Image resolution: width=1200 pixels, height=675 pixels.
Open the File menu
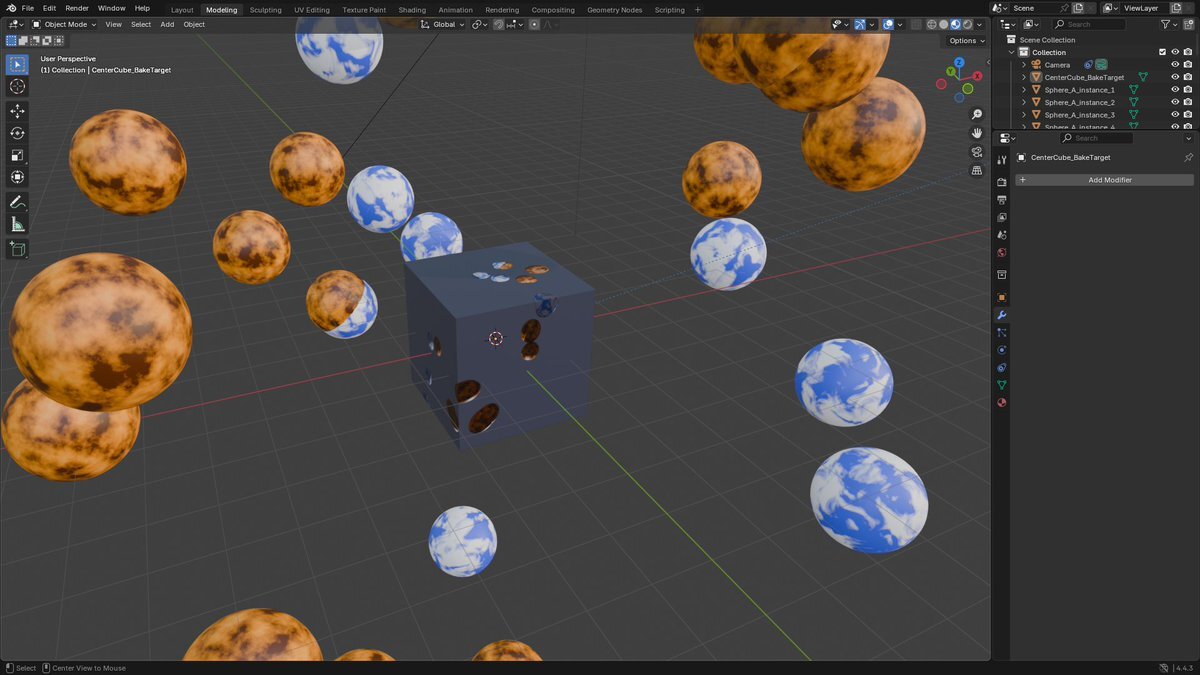point(28,8)
